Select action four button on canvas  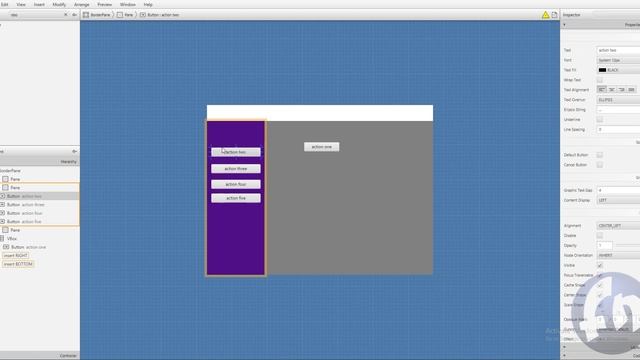tap(236, 184)
